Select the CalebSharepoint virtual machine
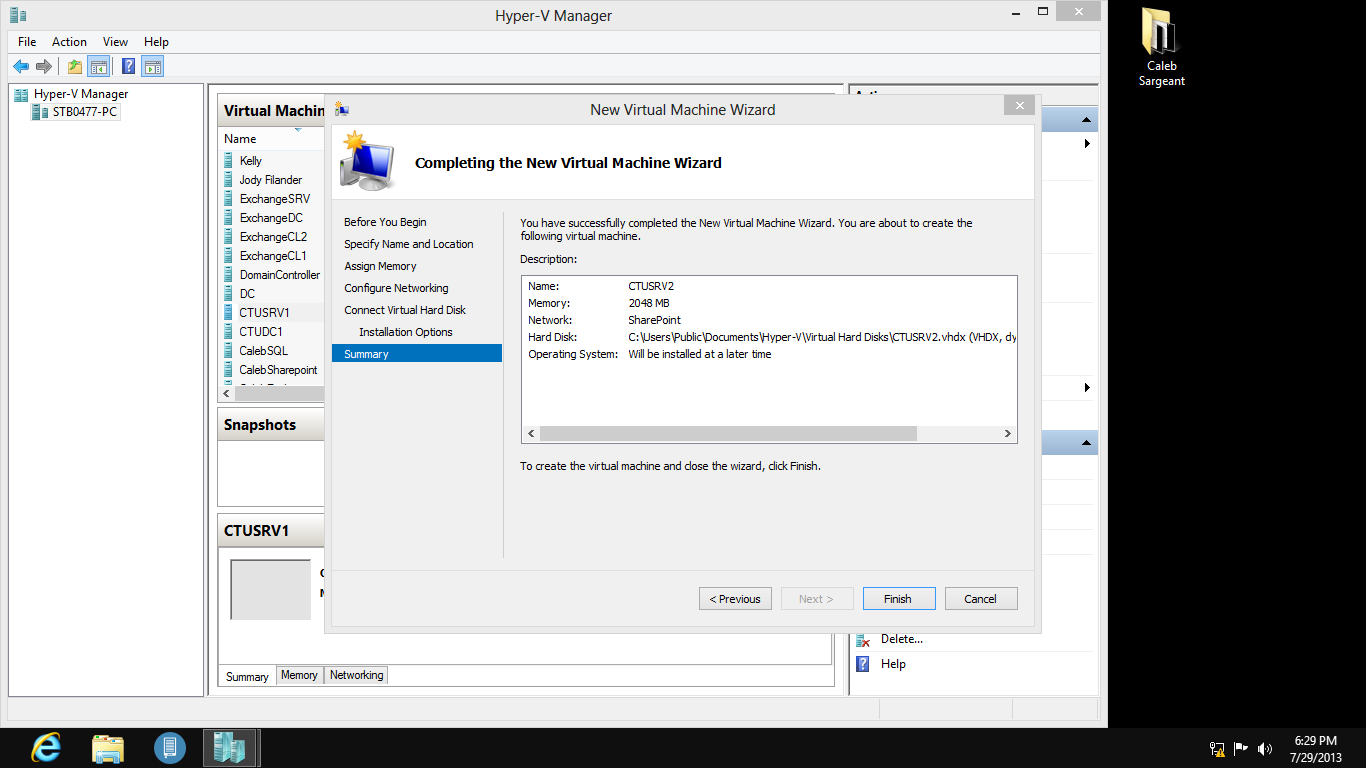 tap(278, 370)
